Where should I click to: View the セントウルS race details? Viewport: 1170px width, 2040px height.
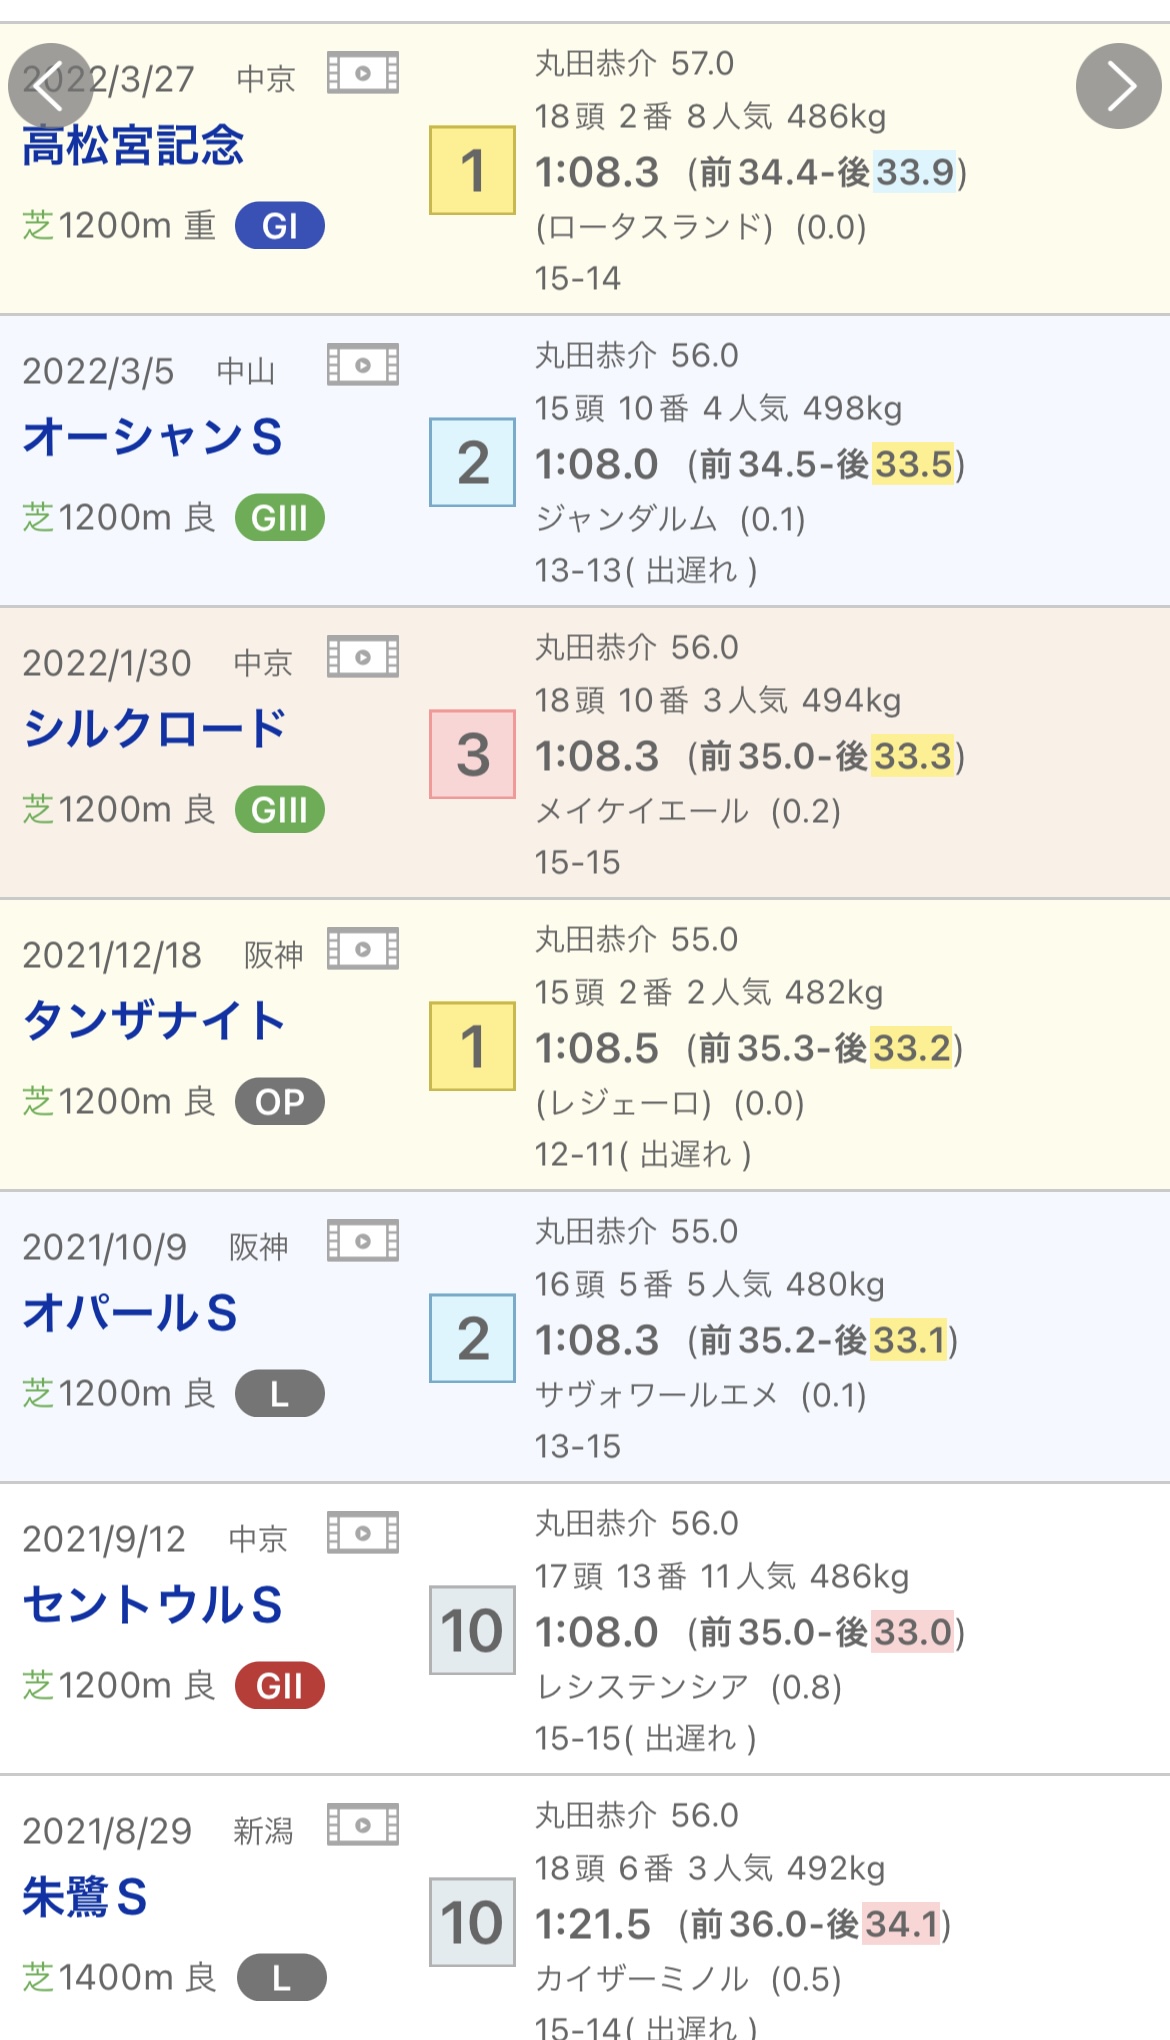(x=153, y=1605)
